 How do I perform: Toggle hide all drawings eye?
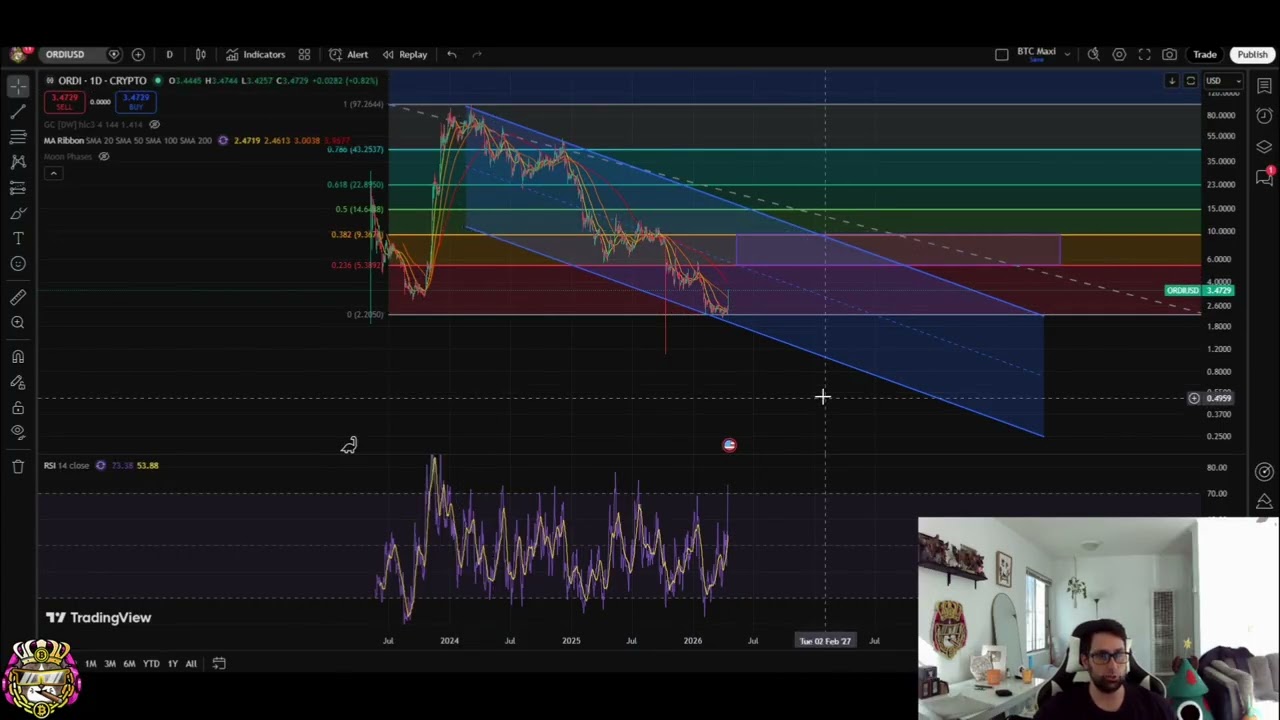click(x=18, y=432)
